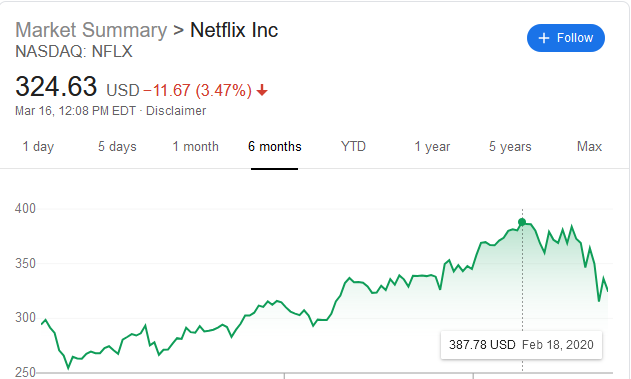
Task: Follow the Netflix Inc stock
Action: 566,38
